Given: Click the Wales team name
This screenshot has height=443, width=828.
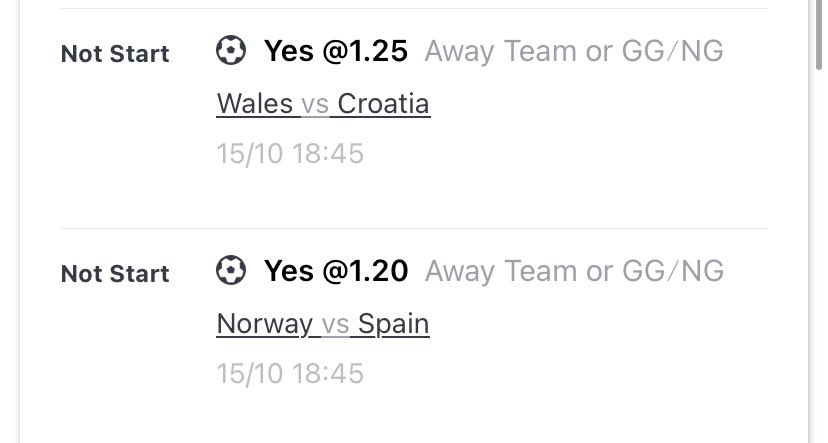Looking at the screenshot, I should point(255,103).
